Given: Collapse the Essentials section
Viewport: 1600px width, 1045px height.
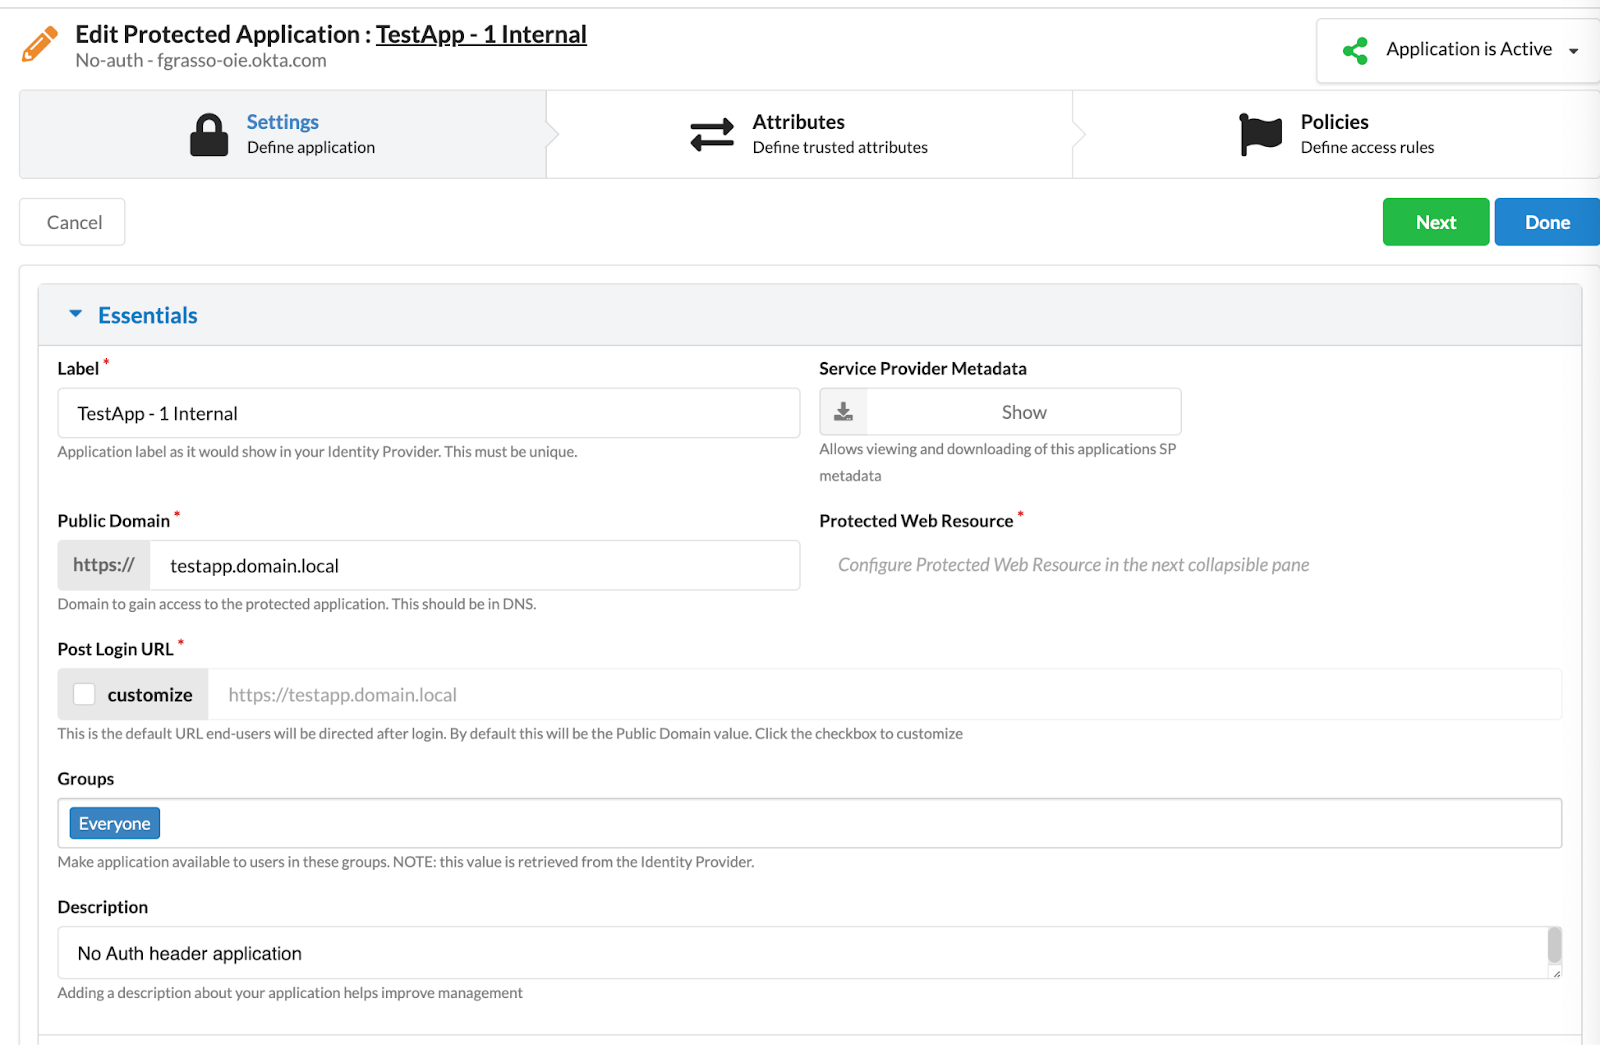Looking at the screenshot, I should point(76,315).
